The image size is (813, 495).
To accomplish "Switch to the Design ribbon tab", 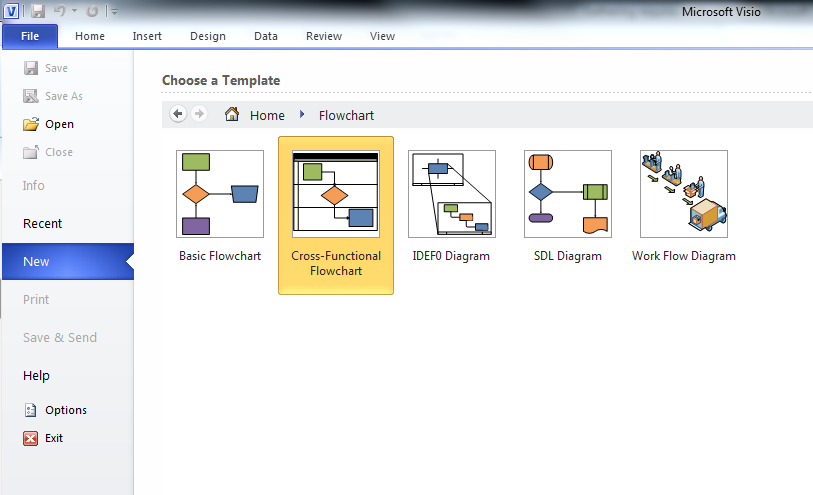I will click(x=208, y=36).
